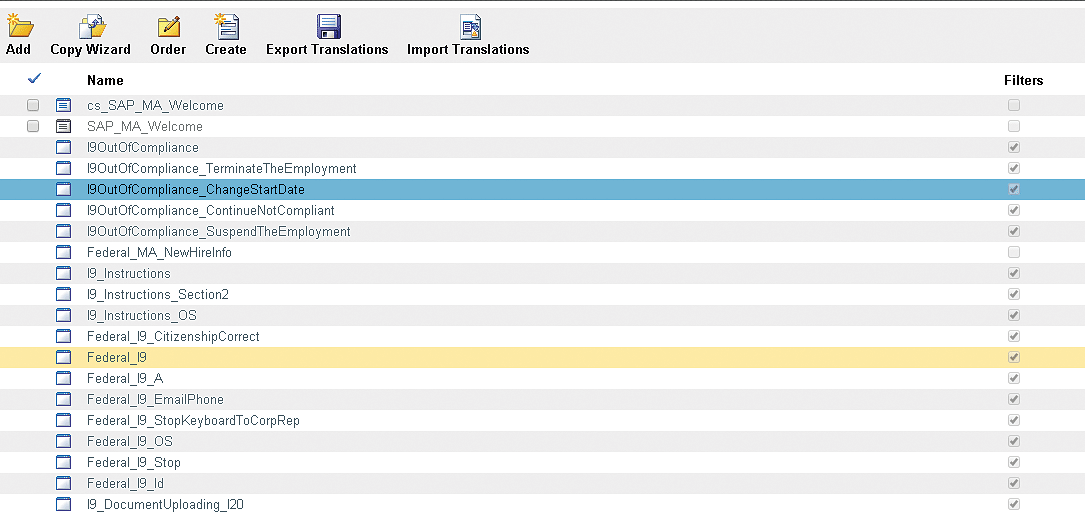
Task: Open the Federal_I9 panel
Action: (x=117, y=358)
